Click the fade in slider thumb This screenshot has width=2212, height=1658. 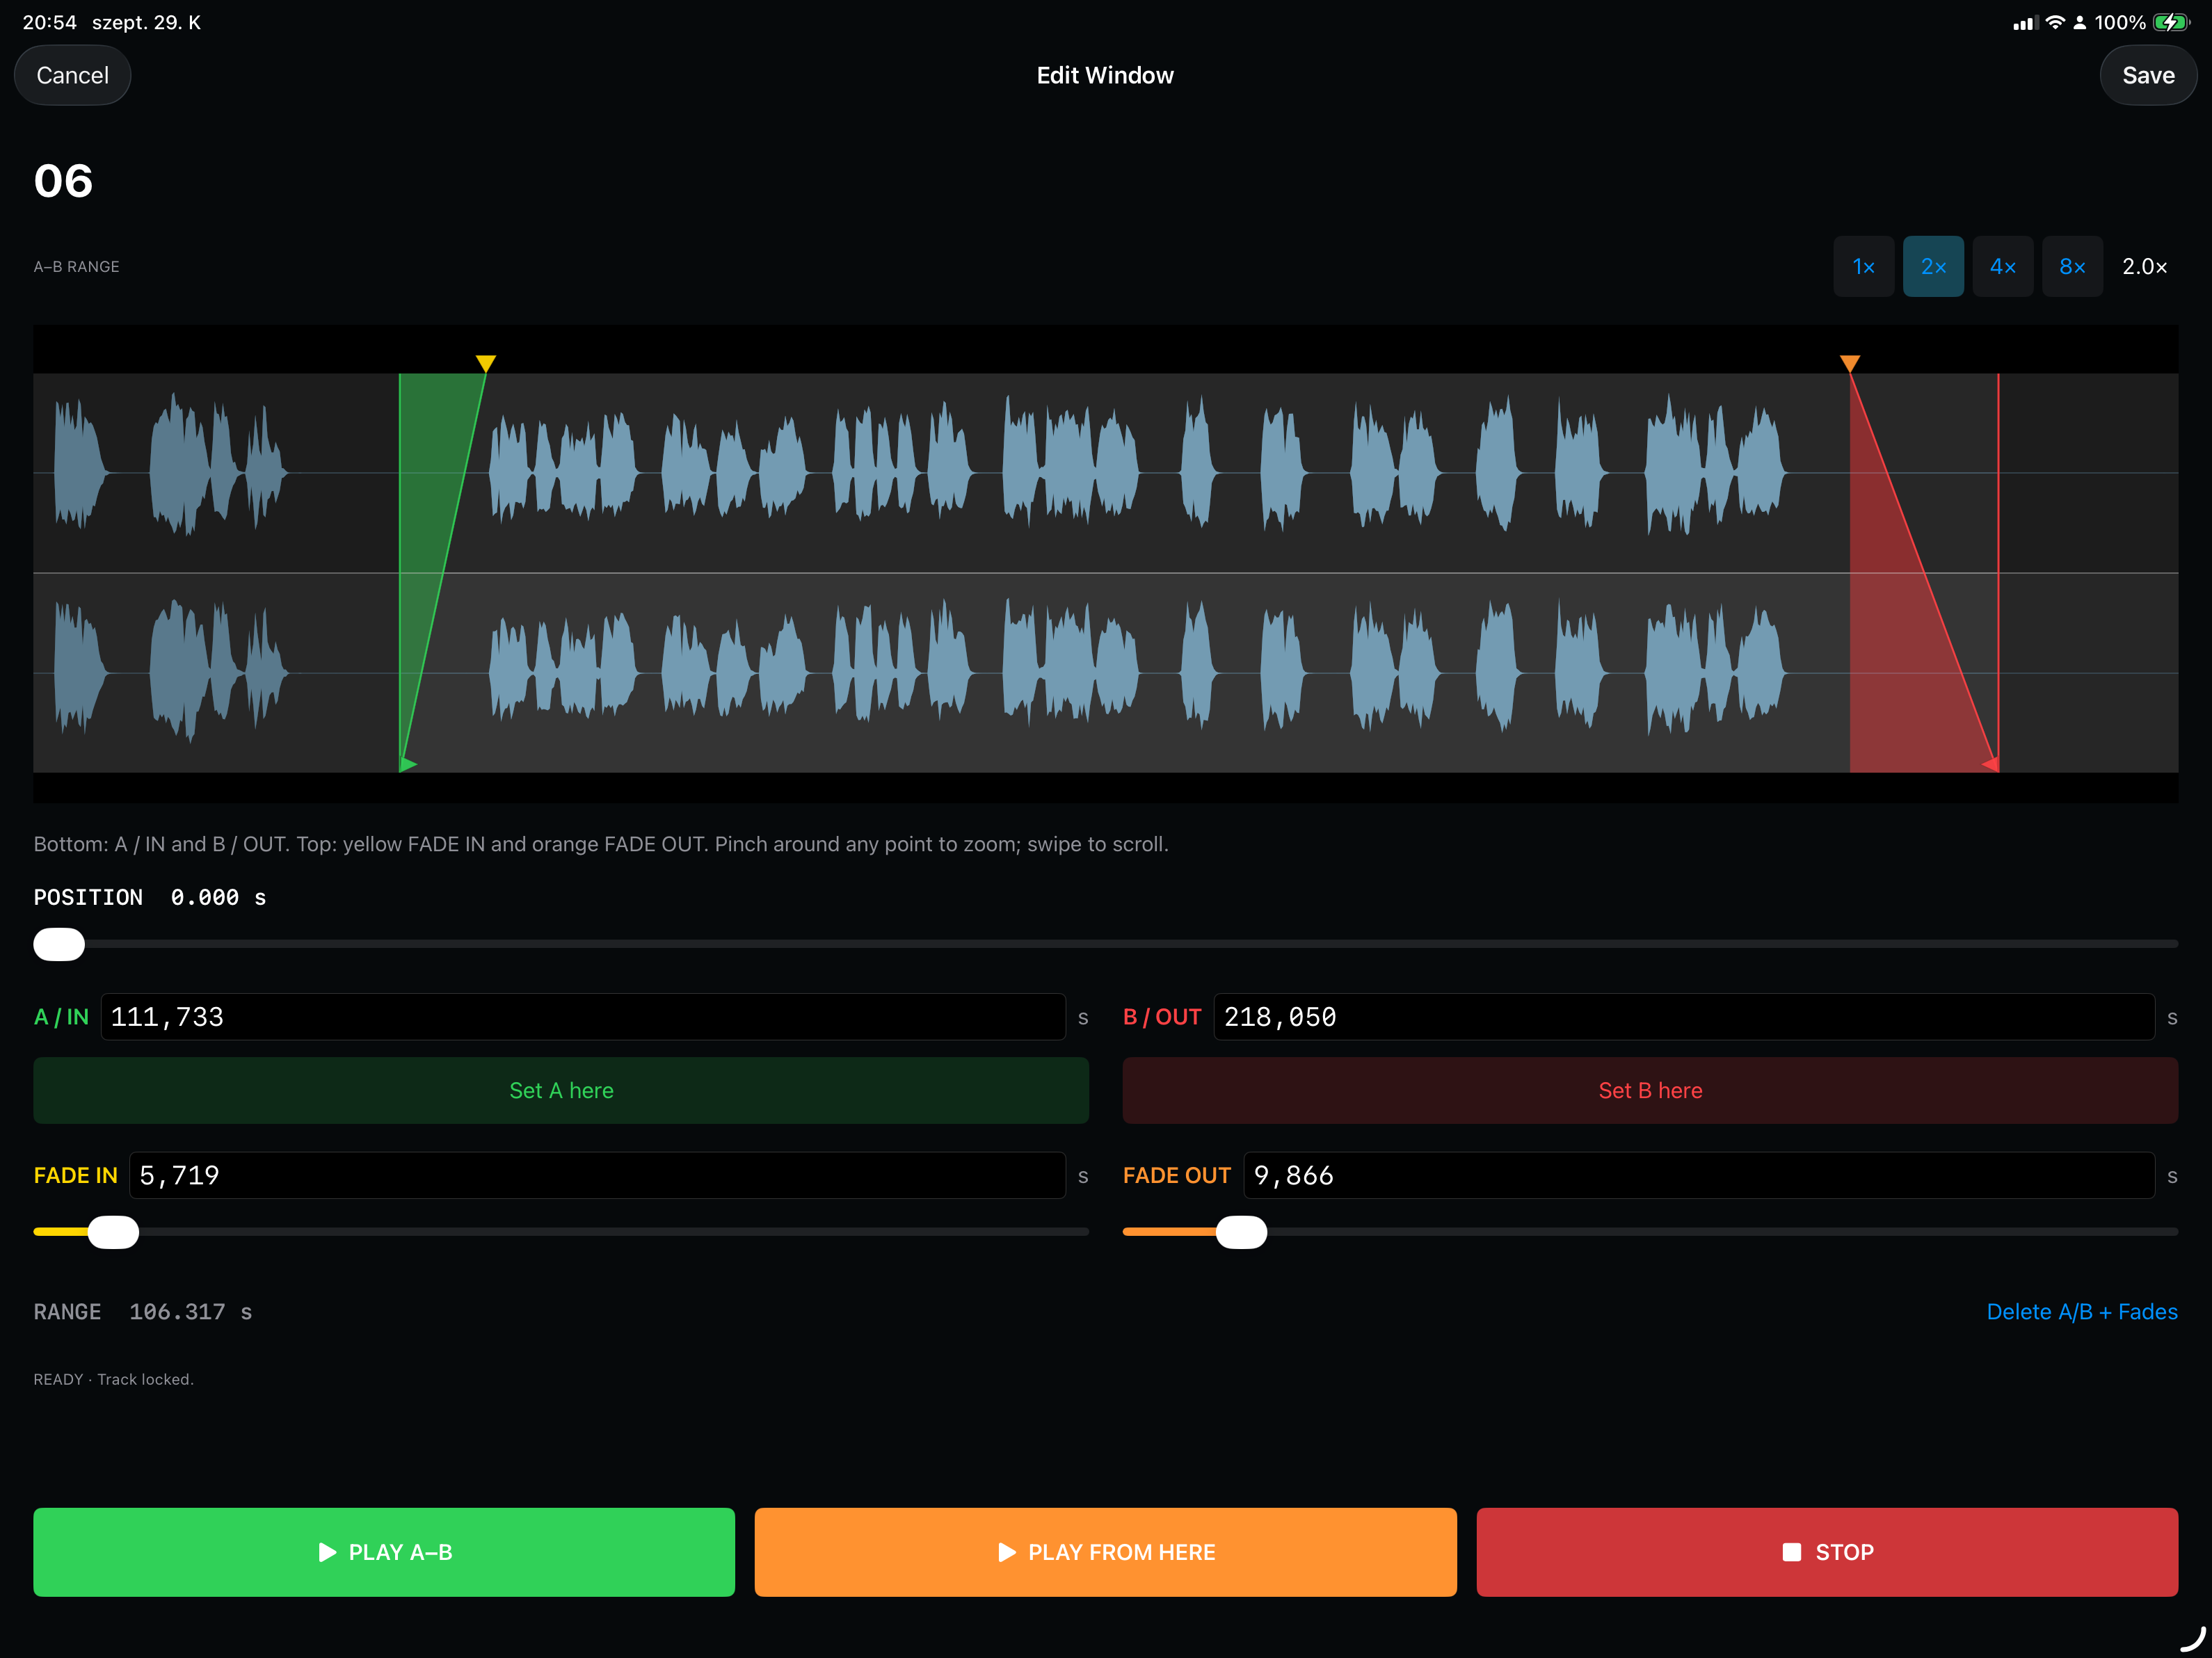(113, 1232)
